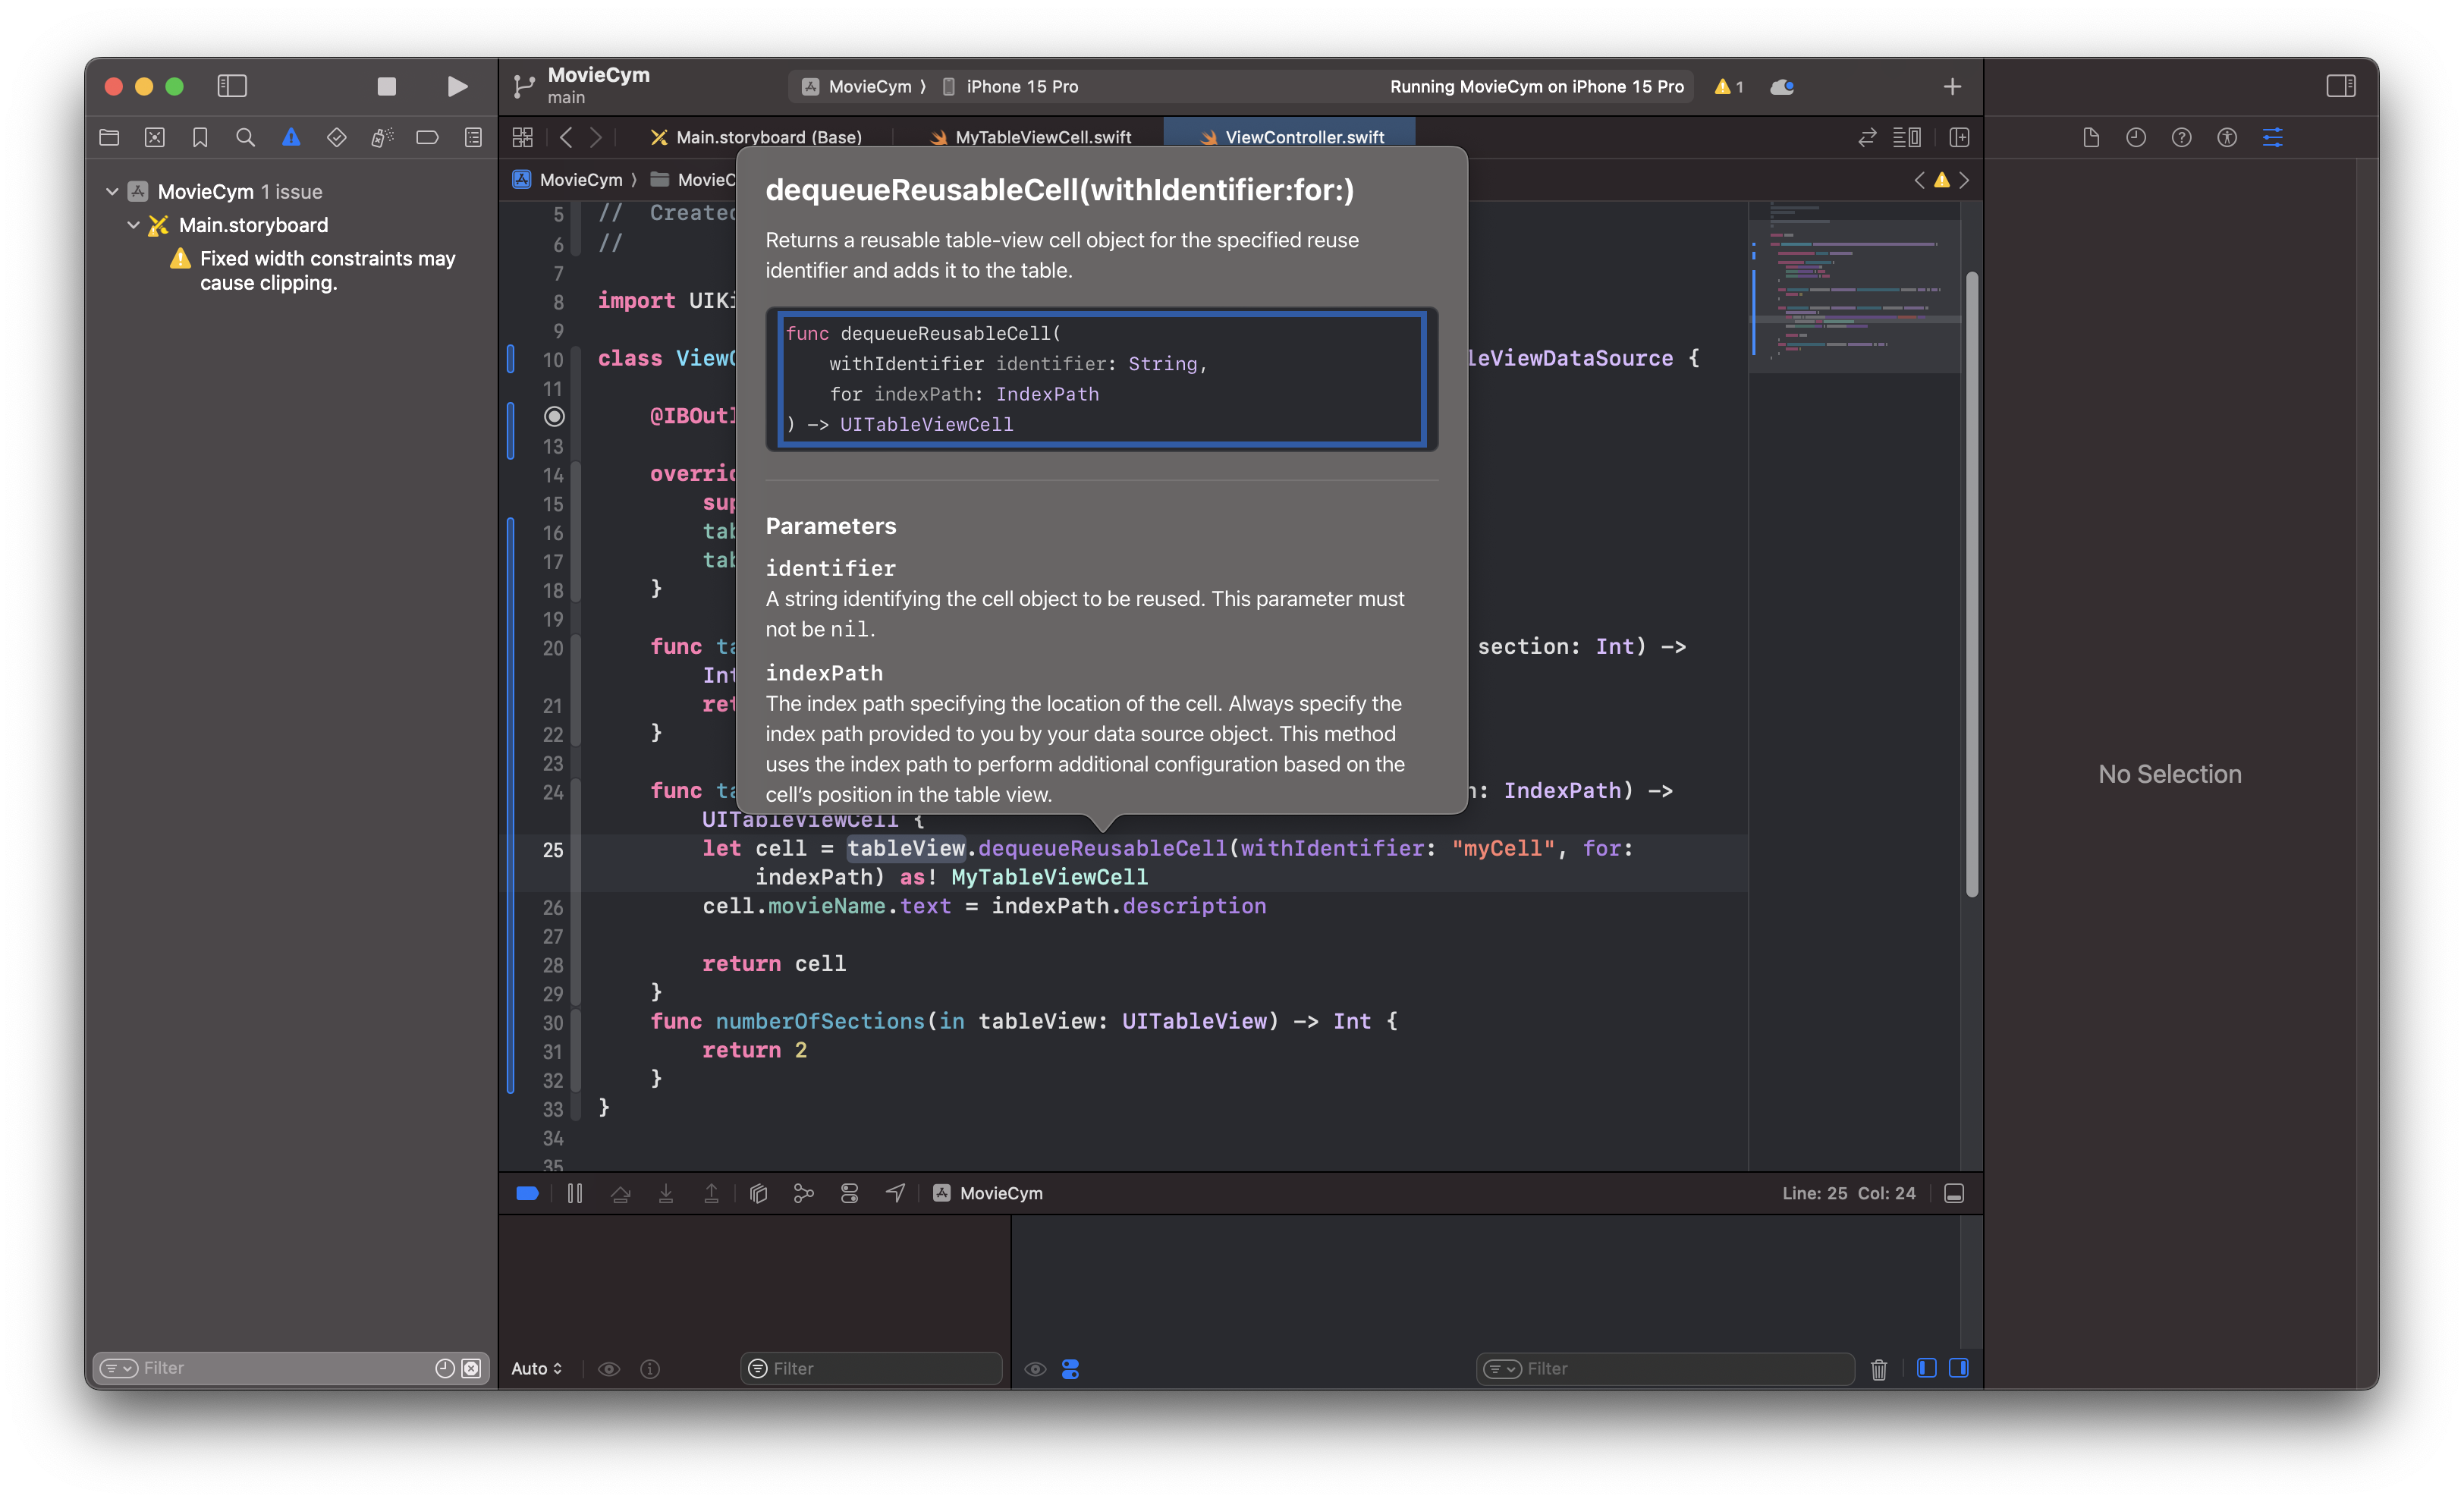
Task: Open the Debug Memory Graph icon
Action: (803, 1193)
